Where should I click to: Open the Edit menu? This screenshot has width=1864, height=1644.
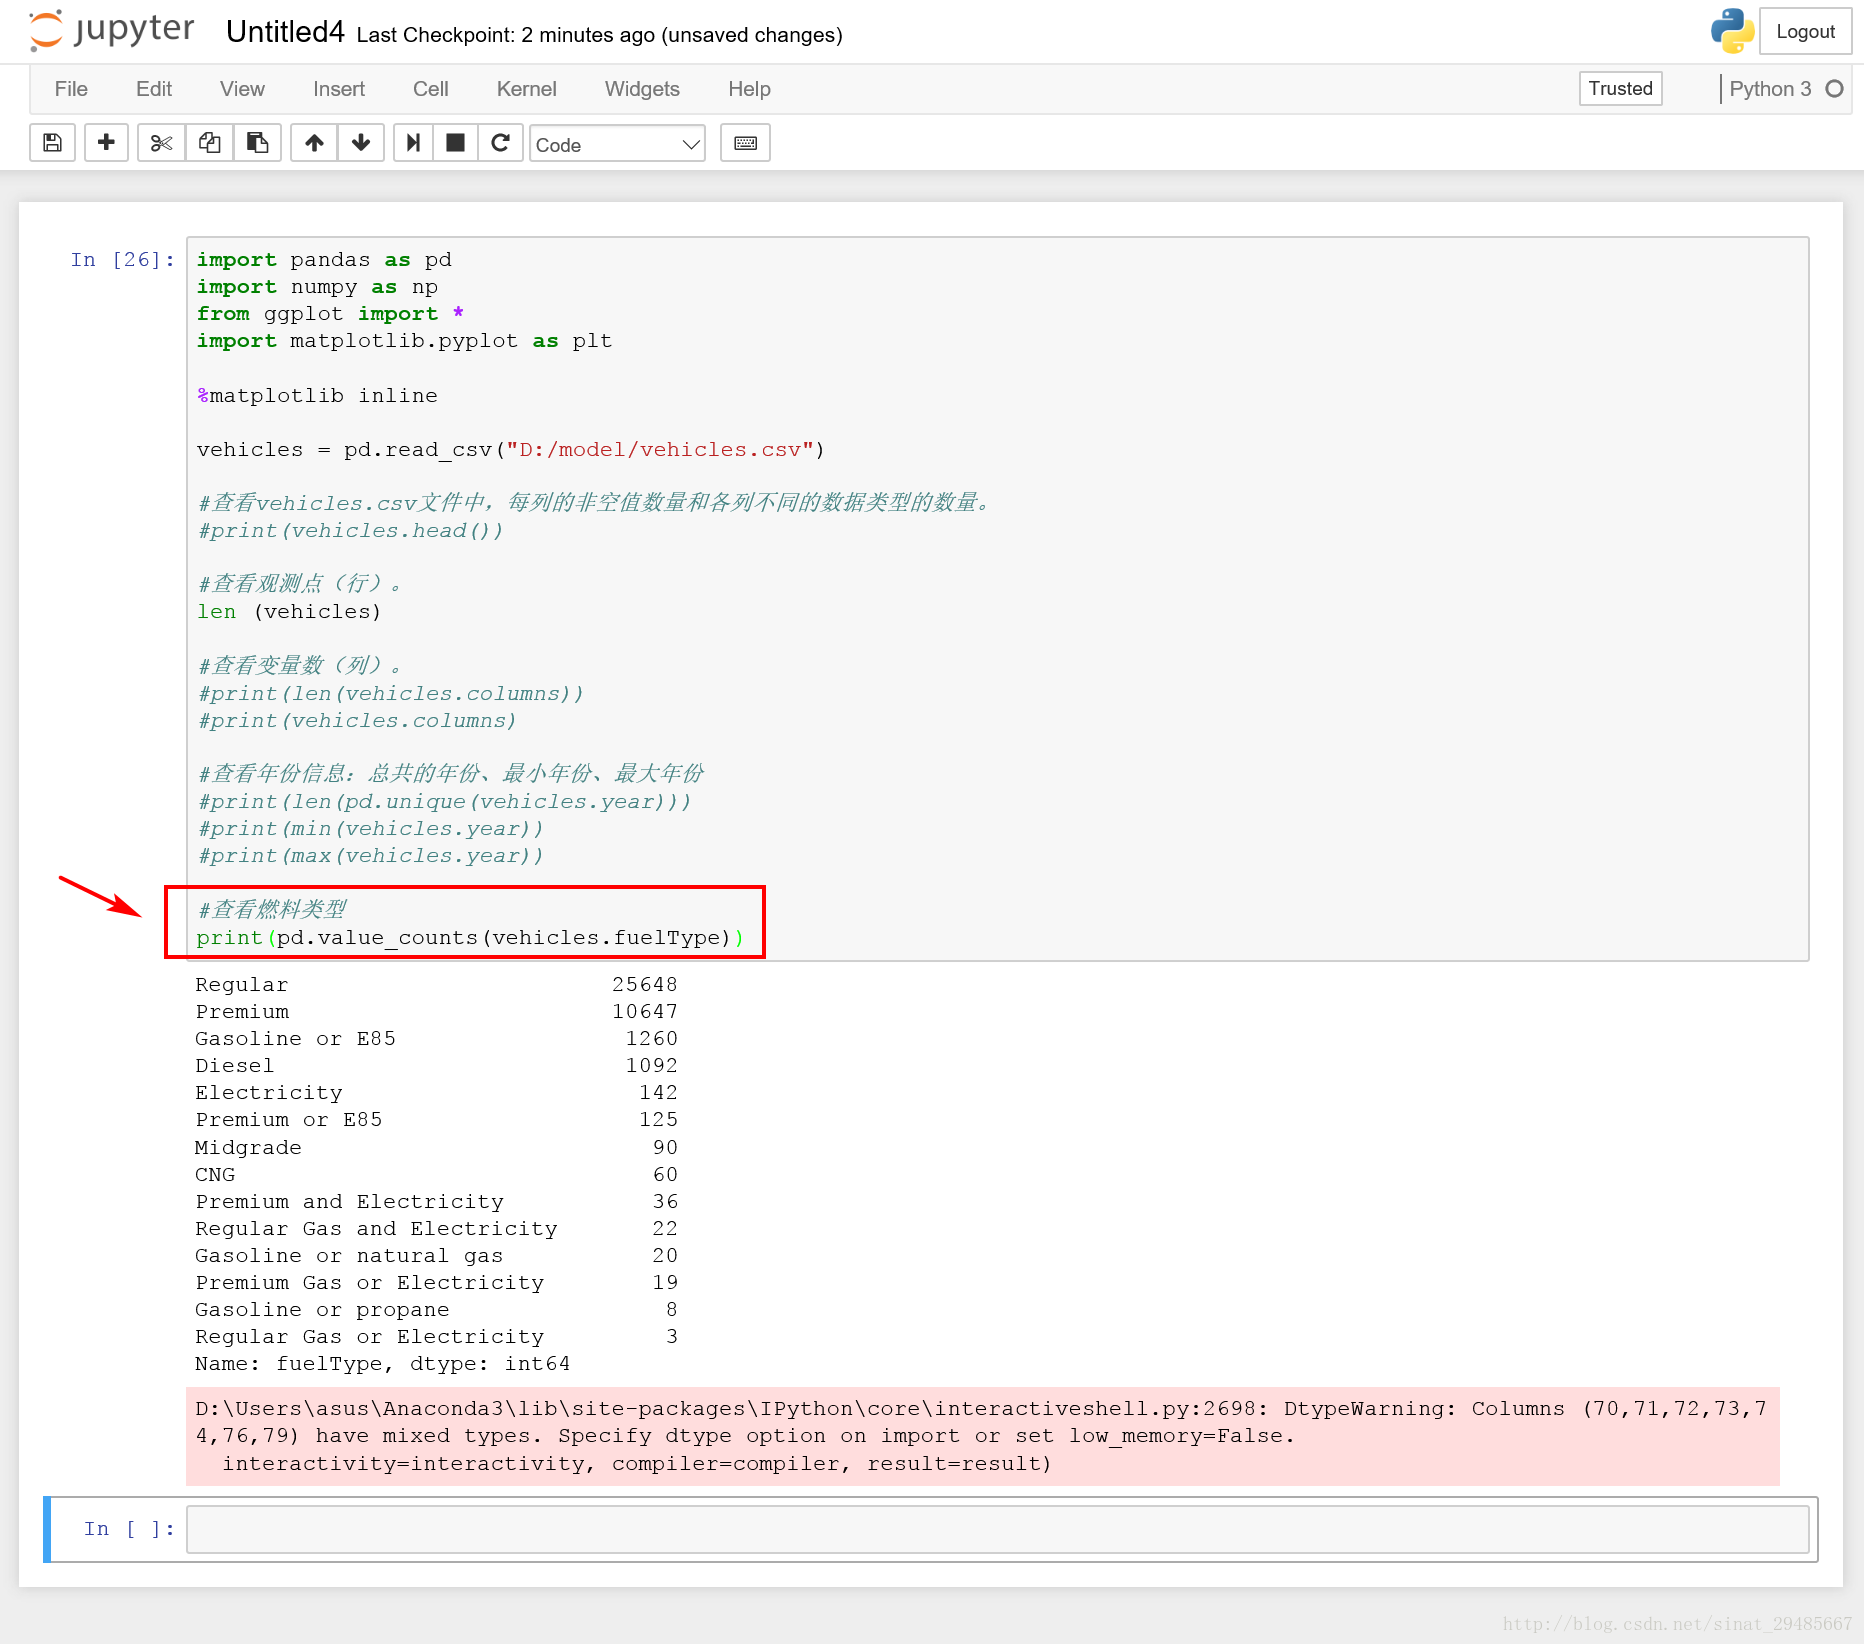tap(154, 89)
